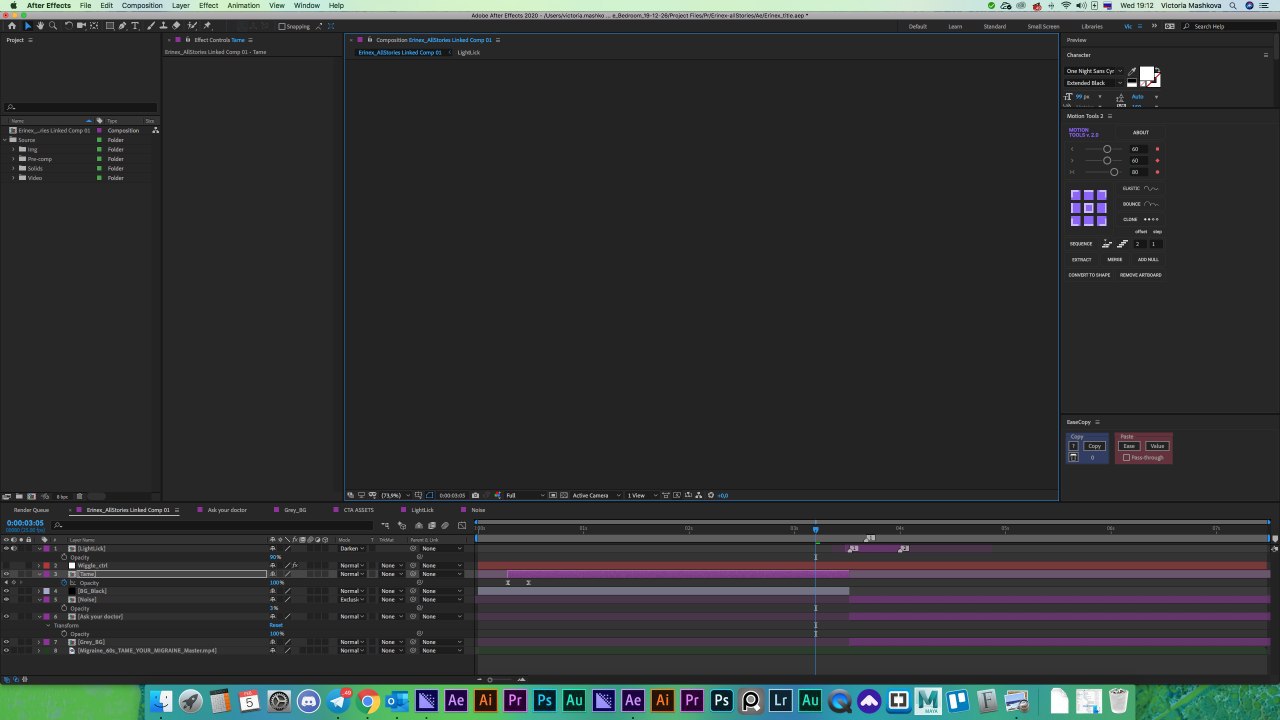Image resolution: width=1280 pixels, height=720 pixels.
Task: Select the Hand tool
Action: point(40,25)
